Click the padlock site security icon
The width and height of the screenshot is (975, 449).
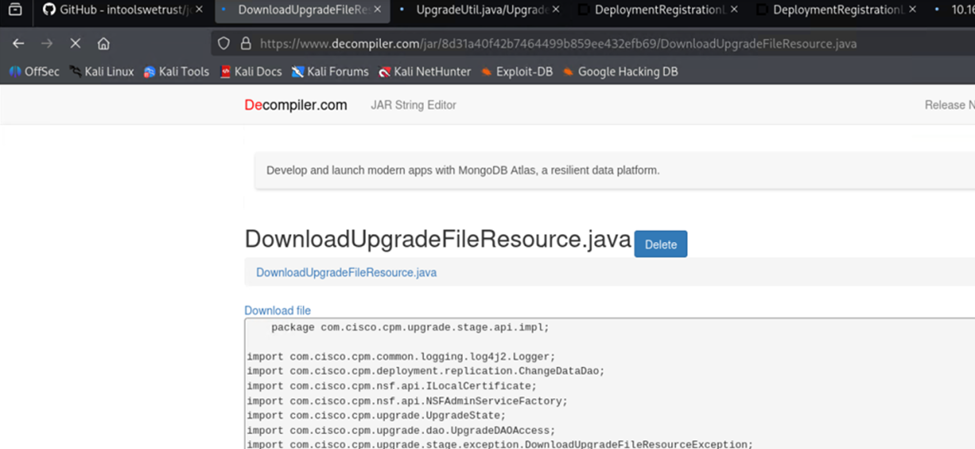pyautogui.click(x=245, y=44)
